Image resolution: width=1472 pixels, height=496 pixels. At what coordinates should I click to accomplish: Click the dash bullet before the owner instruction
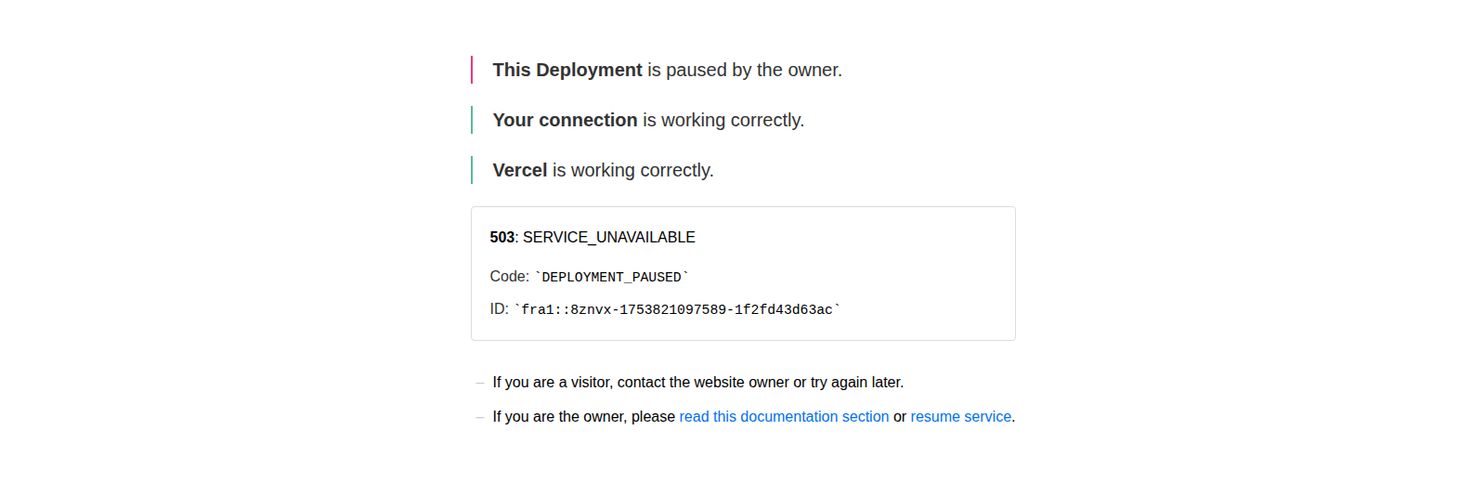point(480,417)
